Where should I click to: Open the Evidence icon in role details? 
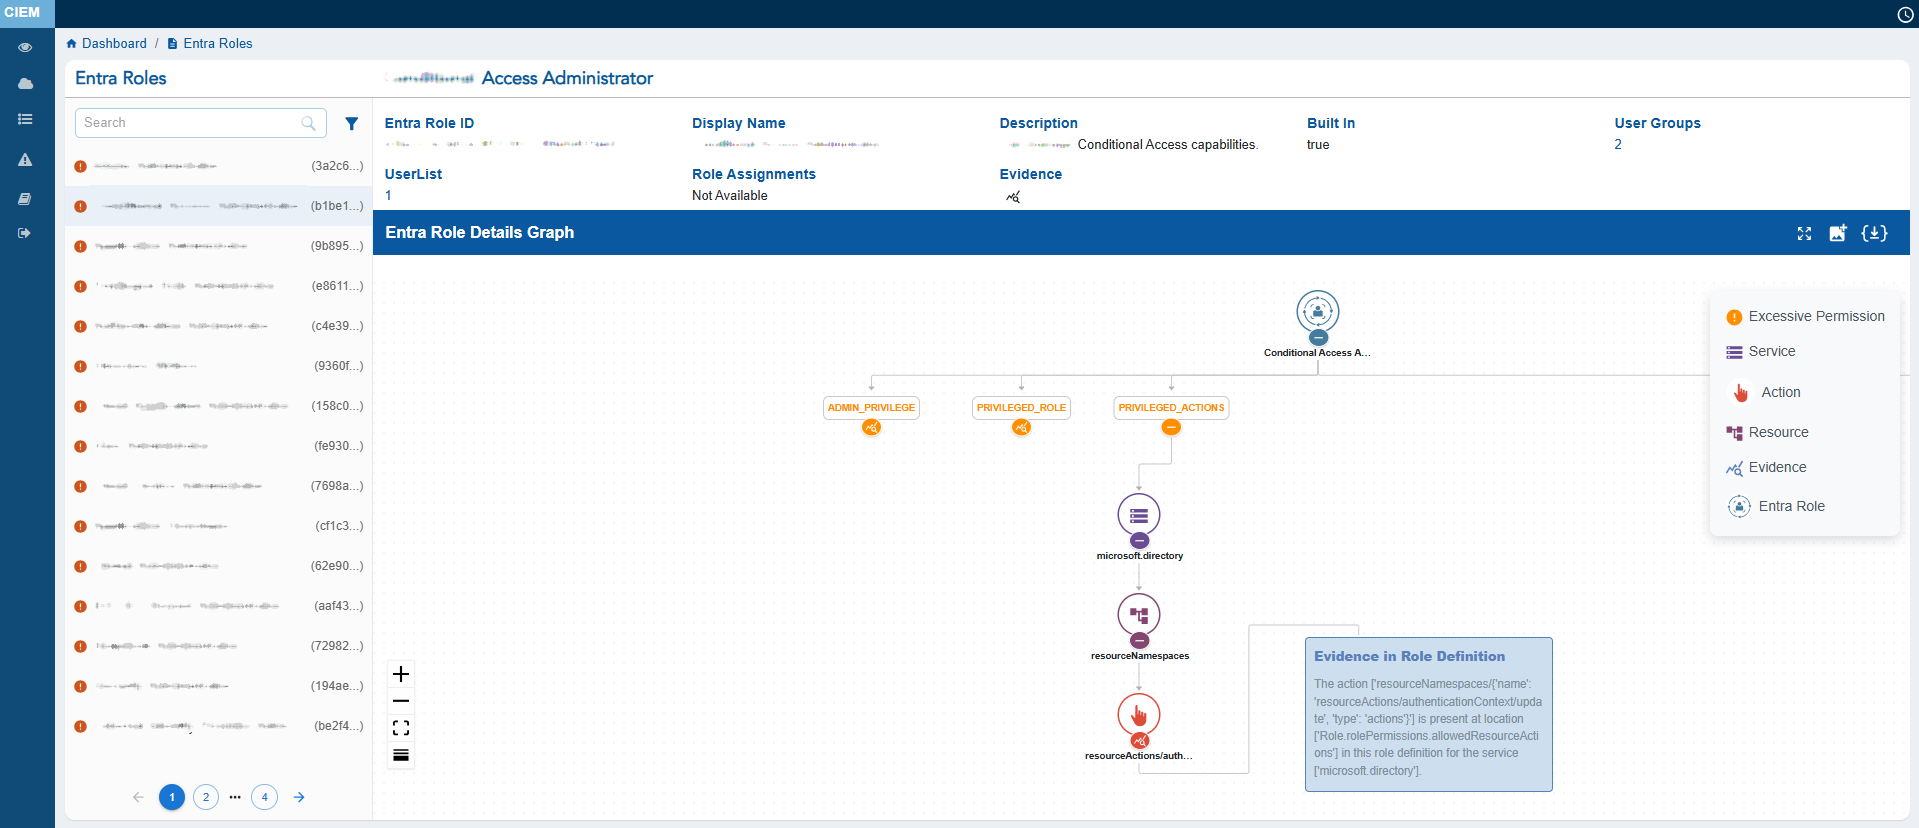(1013, 197)
